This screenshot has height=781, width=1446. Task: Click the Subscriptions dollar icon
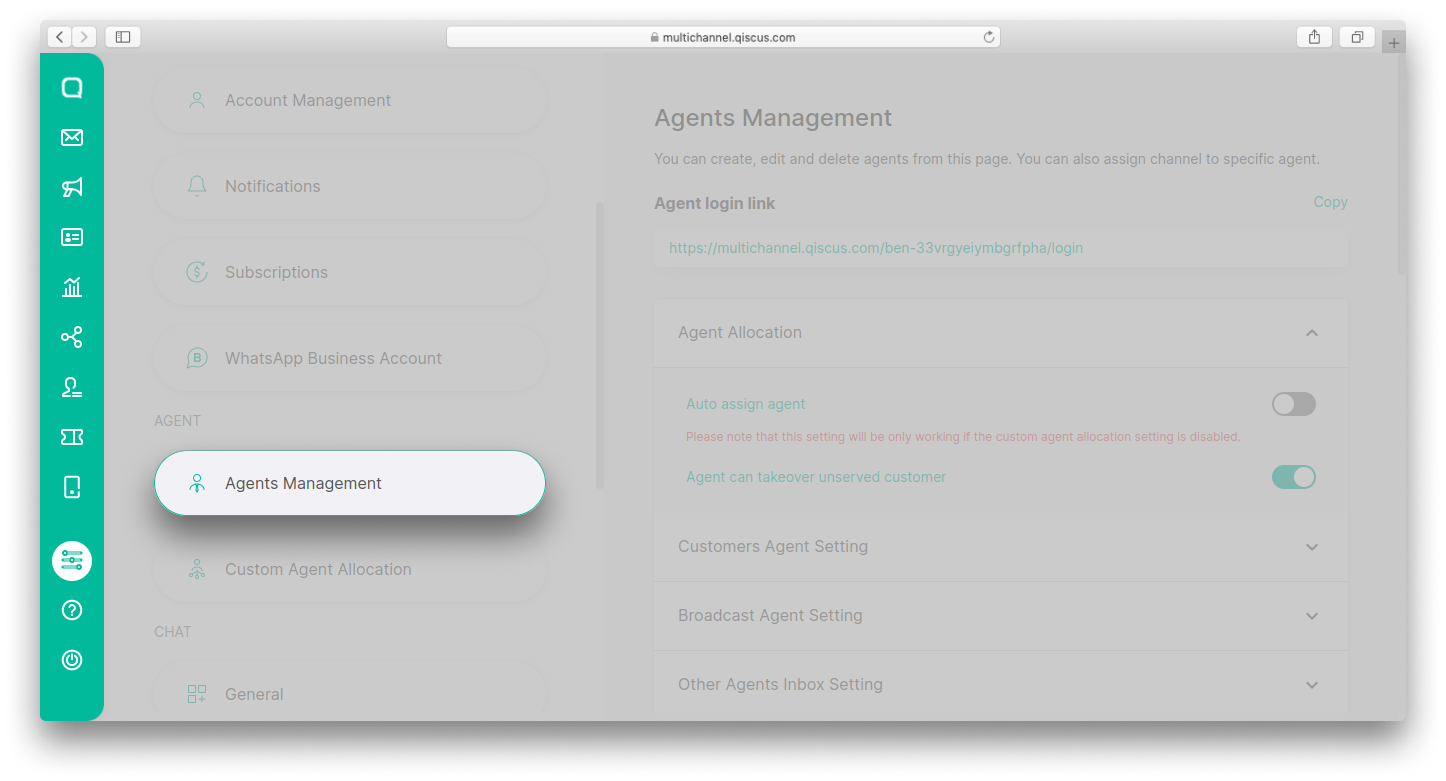197,272
